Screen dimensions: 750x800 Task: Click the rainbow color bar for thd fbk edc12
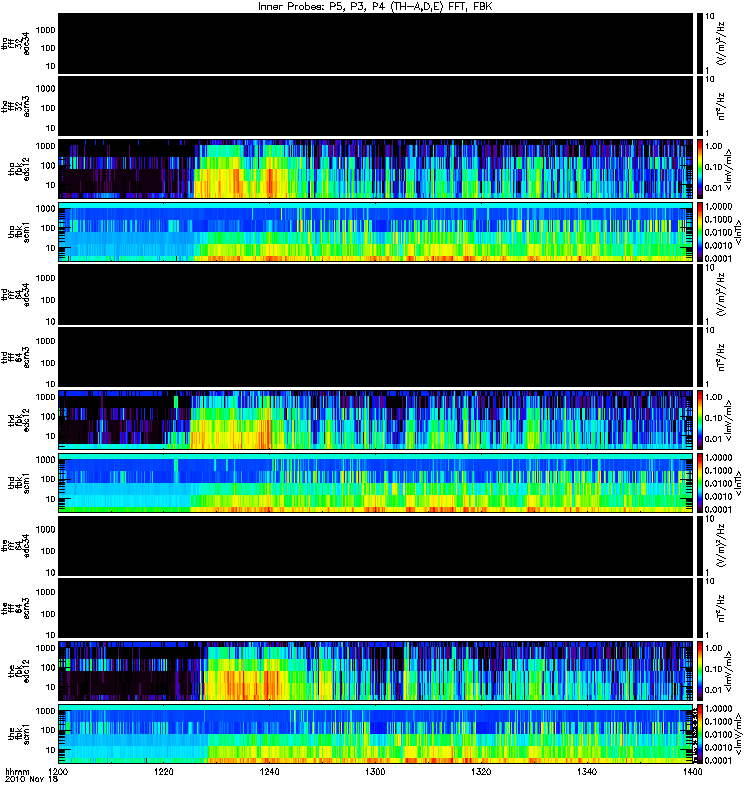[699, 420]
